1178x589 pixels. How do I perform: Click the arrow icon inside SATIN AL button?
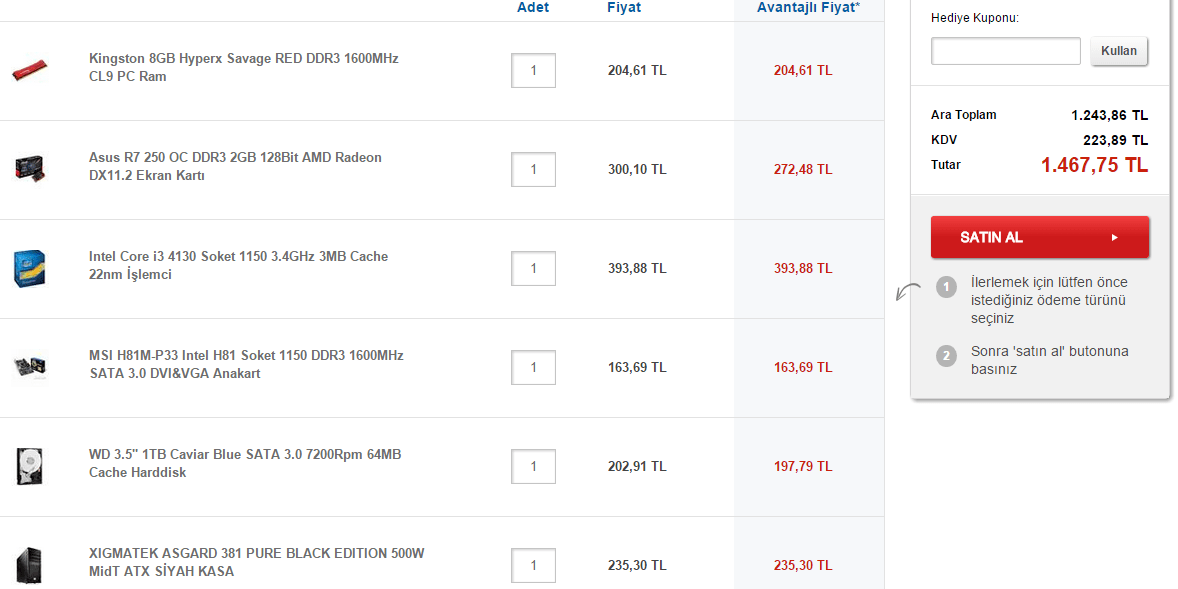1114,238
